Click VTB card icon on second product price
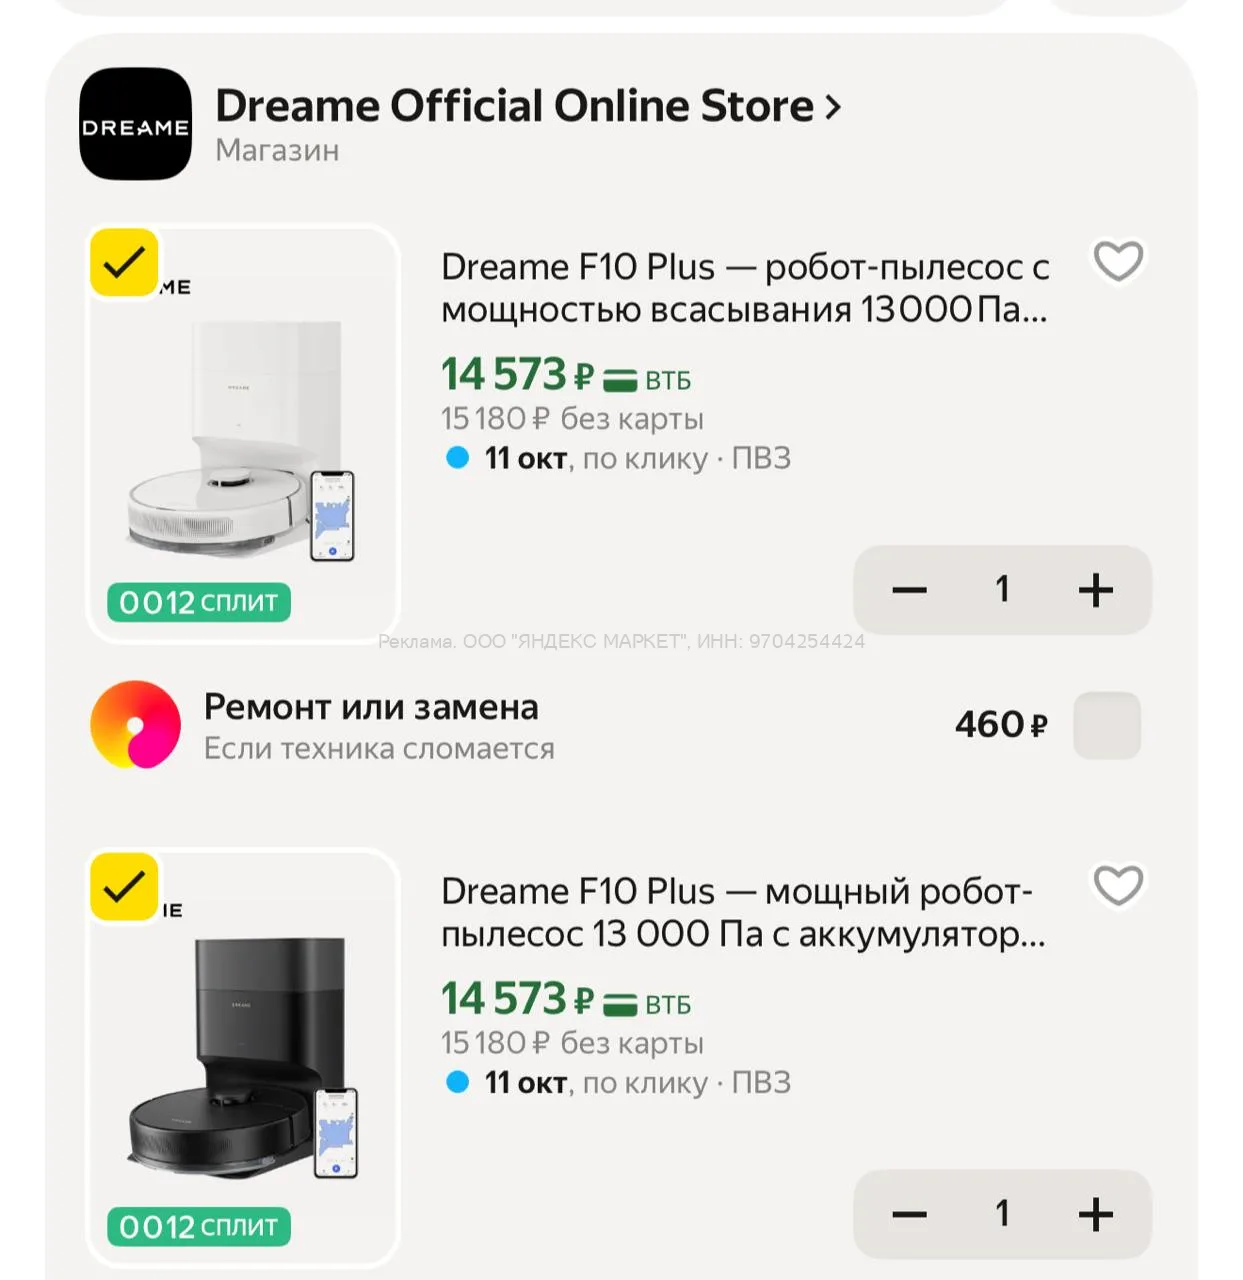 click(620, 1004)
